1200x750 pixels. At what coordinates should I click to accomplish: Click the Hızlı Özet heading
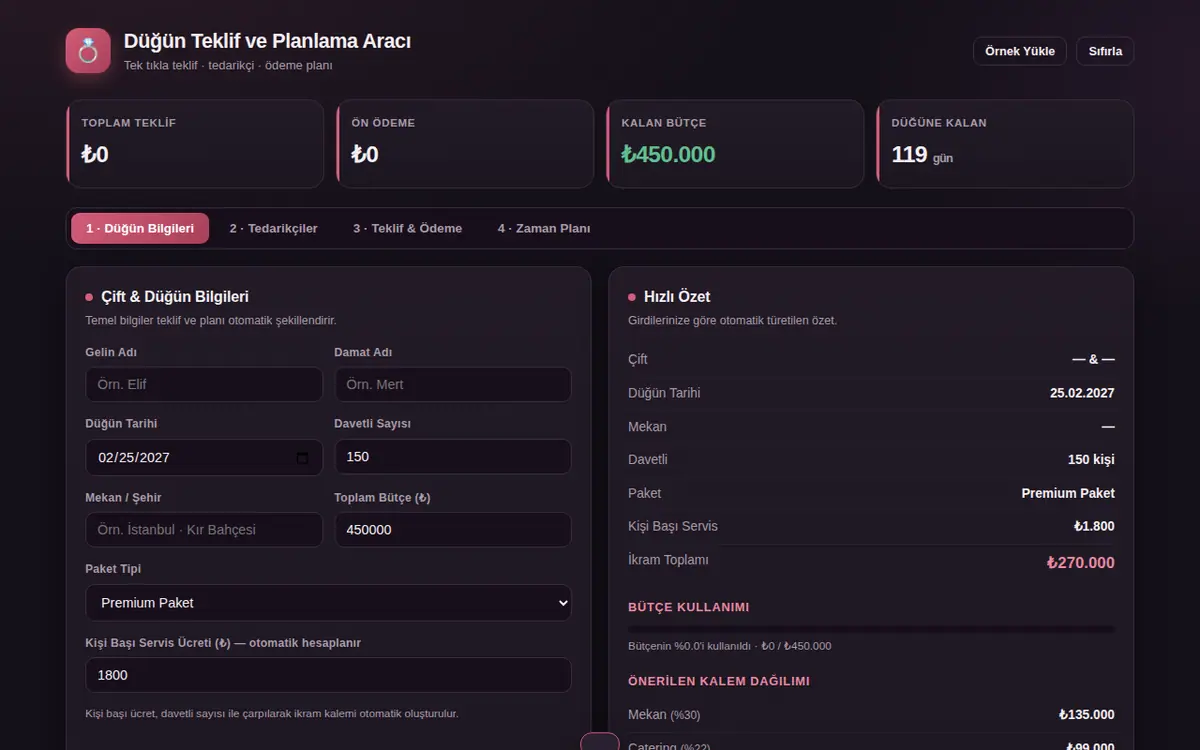tap(677, 297)
